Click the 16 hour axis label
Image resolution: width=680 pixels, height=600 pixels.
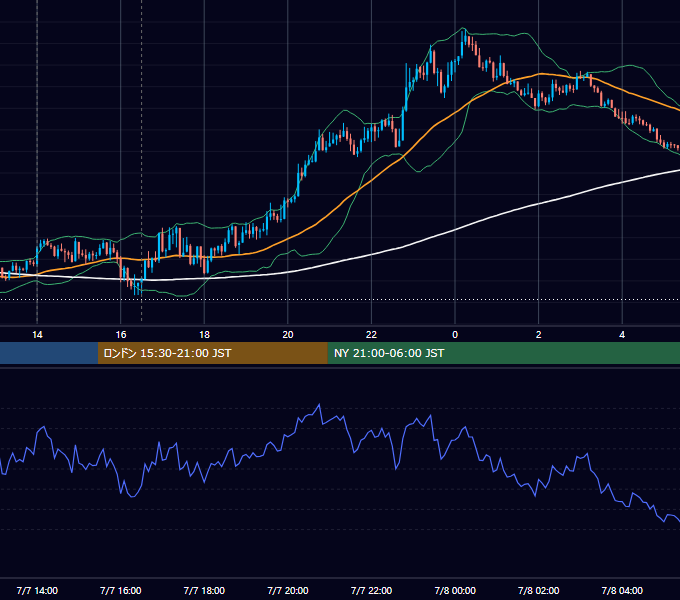[121, 335]
